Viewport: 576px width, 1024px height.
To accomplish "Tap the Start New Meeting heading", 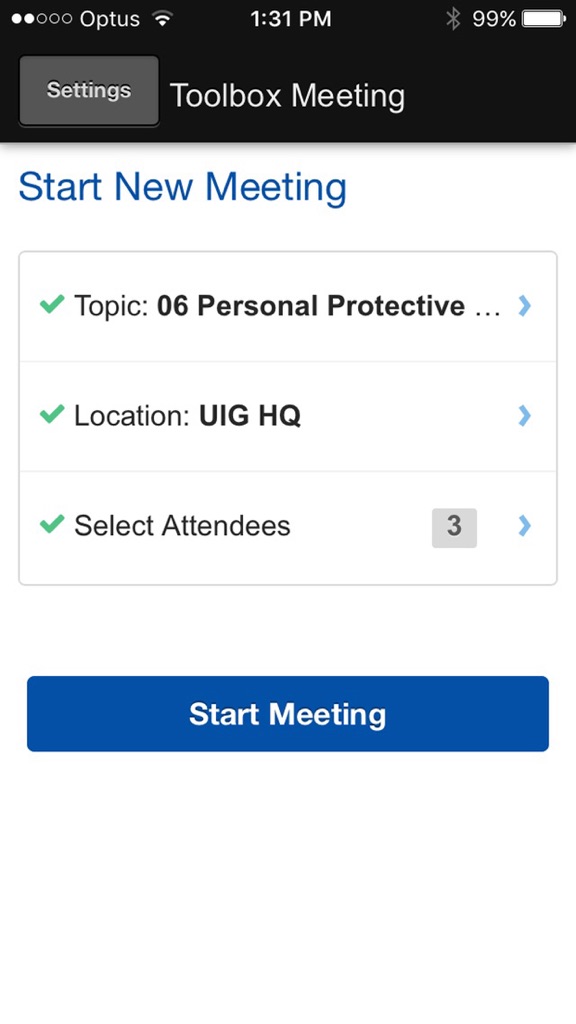I will tap(183, 187).
